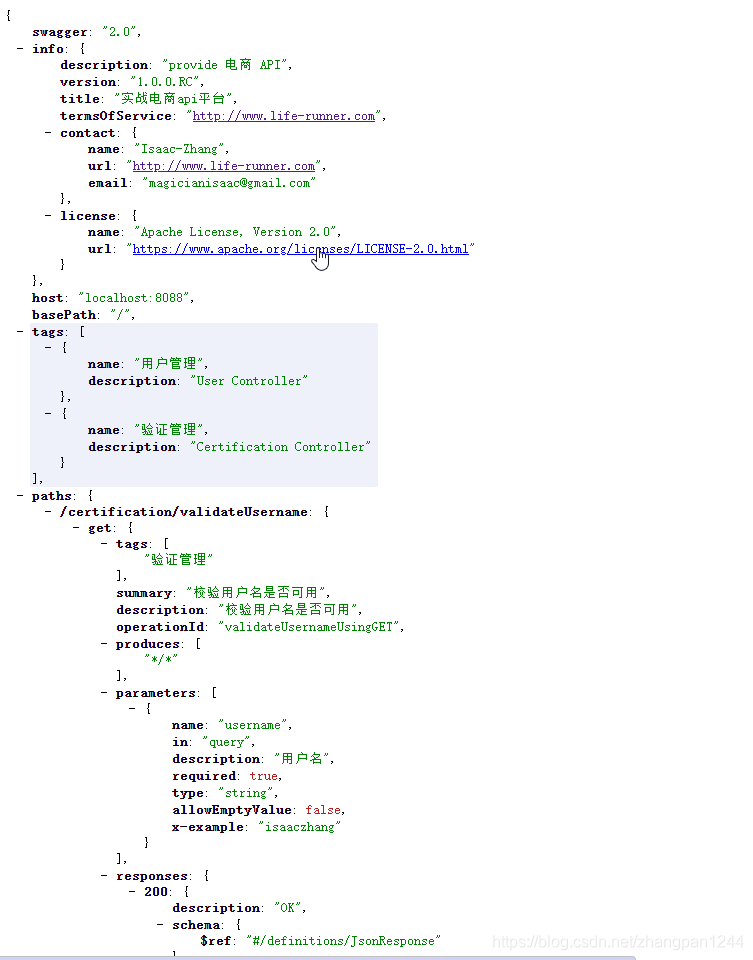Viewport: 753px width, 960px height.
Task: Open the Apache LICENSE-2.0.html link
Action: 301,249
